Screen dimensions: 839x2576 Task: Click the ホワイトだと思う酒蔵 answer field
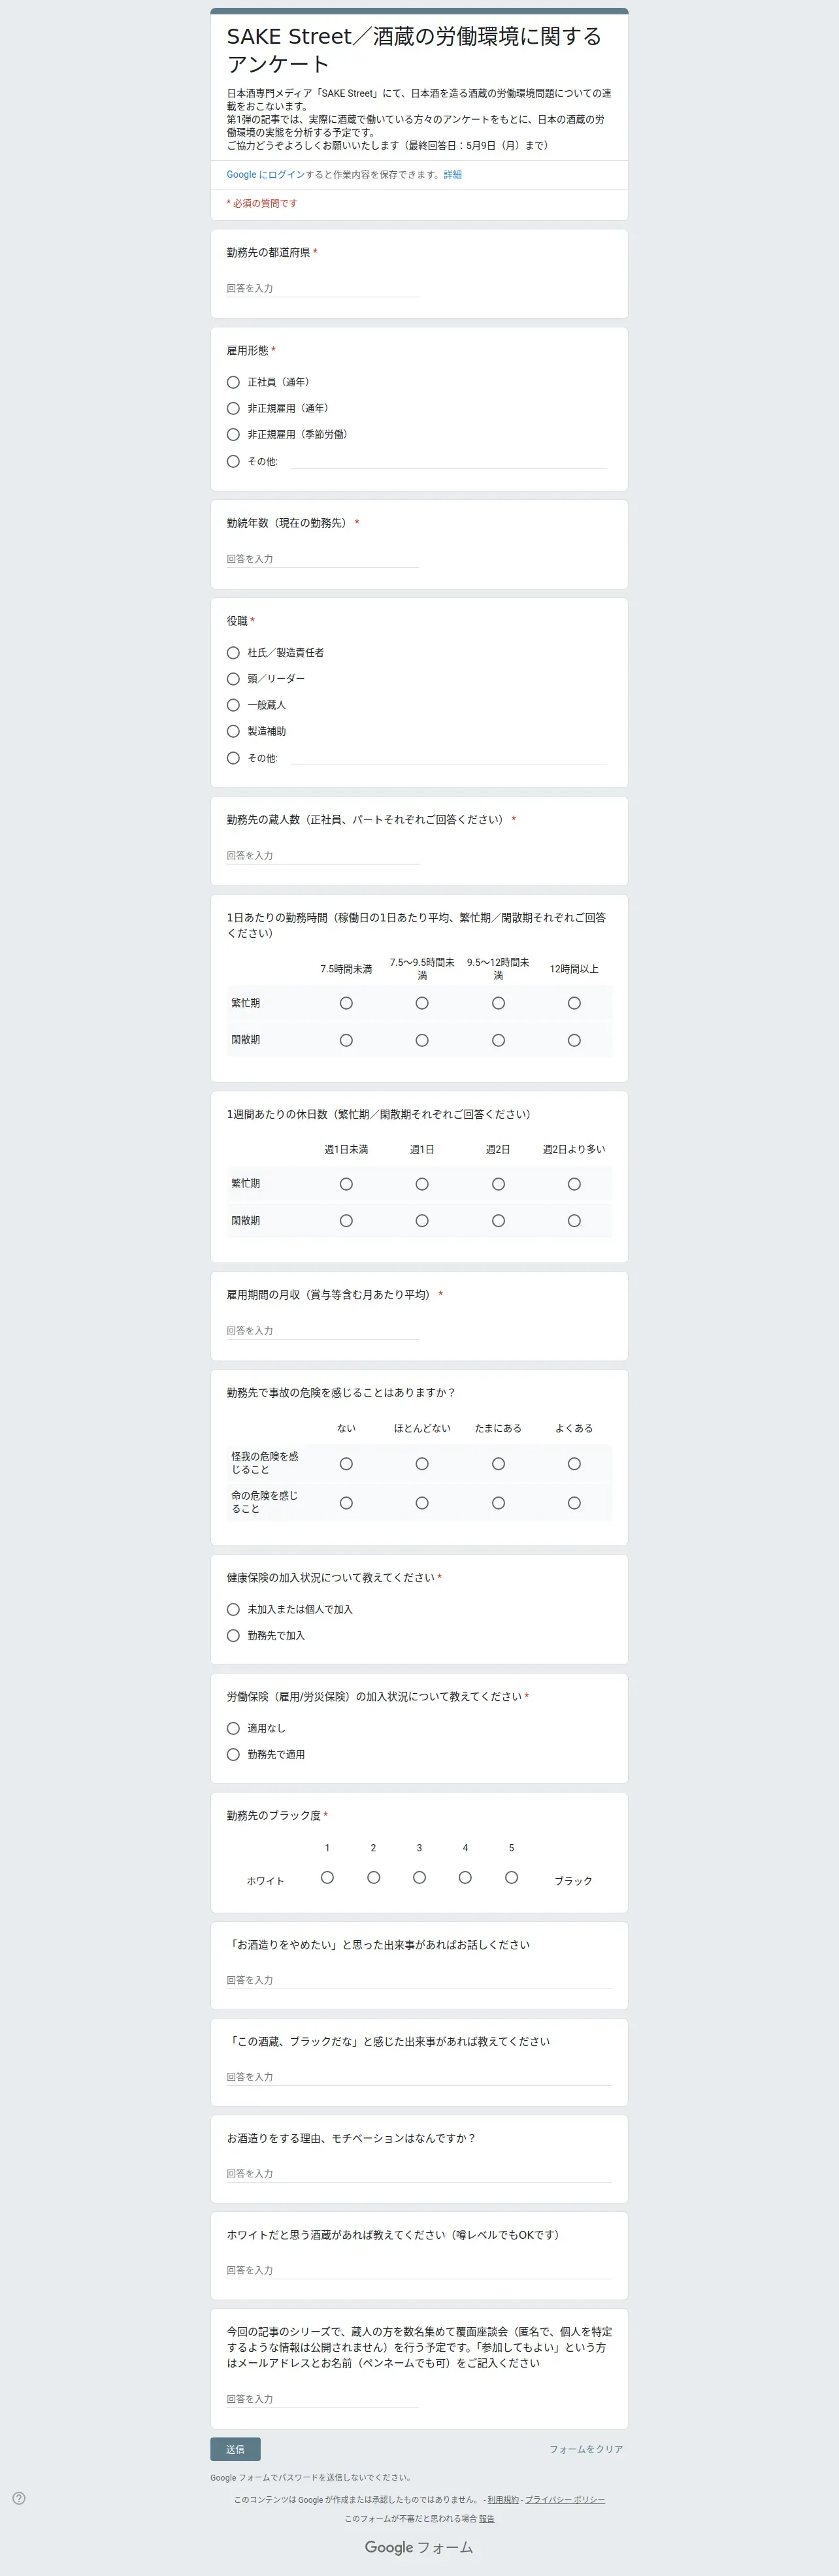point(419,2270)
